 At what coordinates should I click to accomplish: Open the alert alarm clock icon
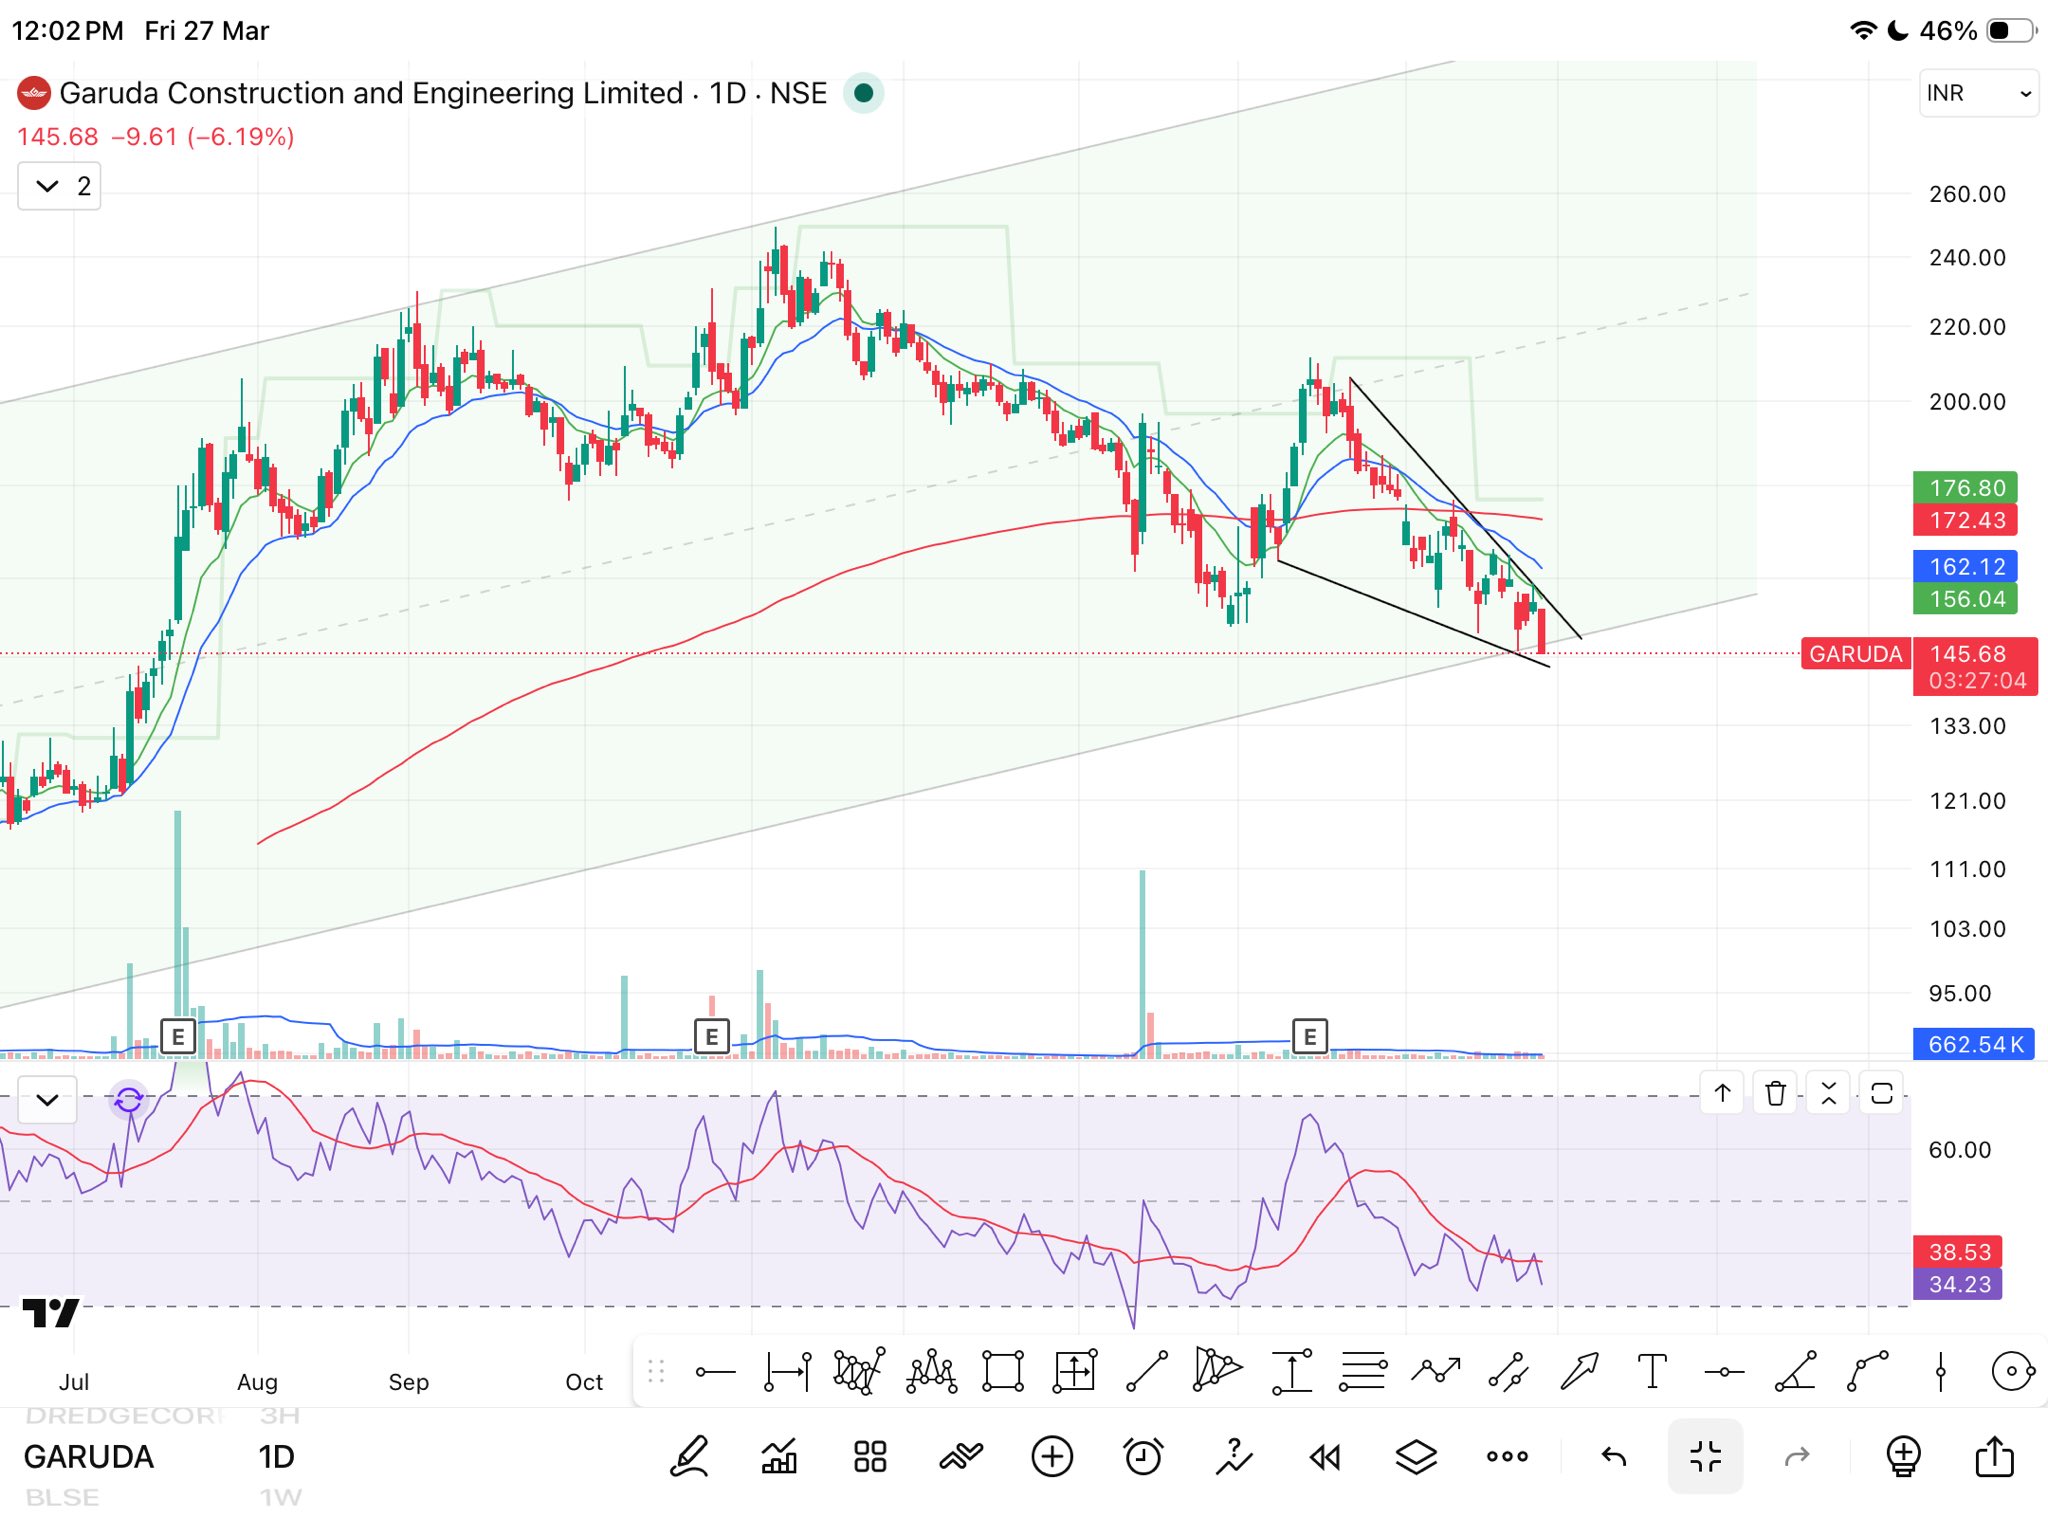tap(1143, 1457)
